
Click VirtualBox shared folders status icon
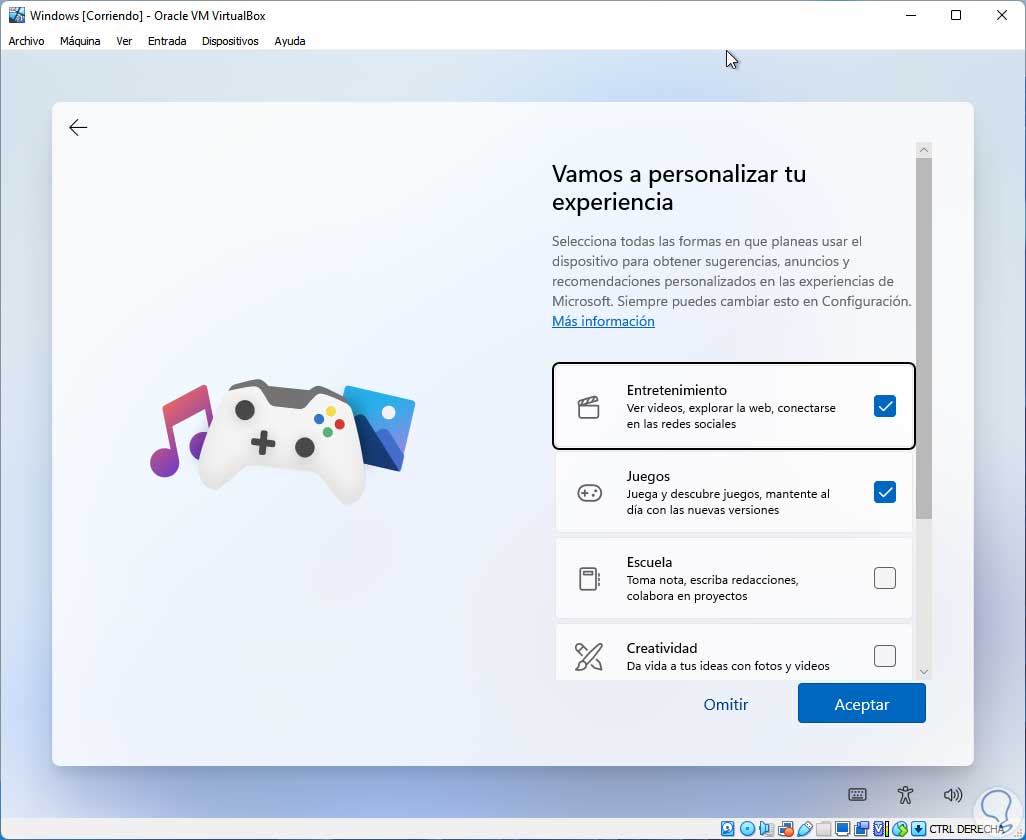[x=824, y=829]
